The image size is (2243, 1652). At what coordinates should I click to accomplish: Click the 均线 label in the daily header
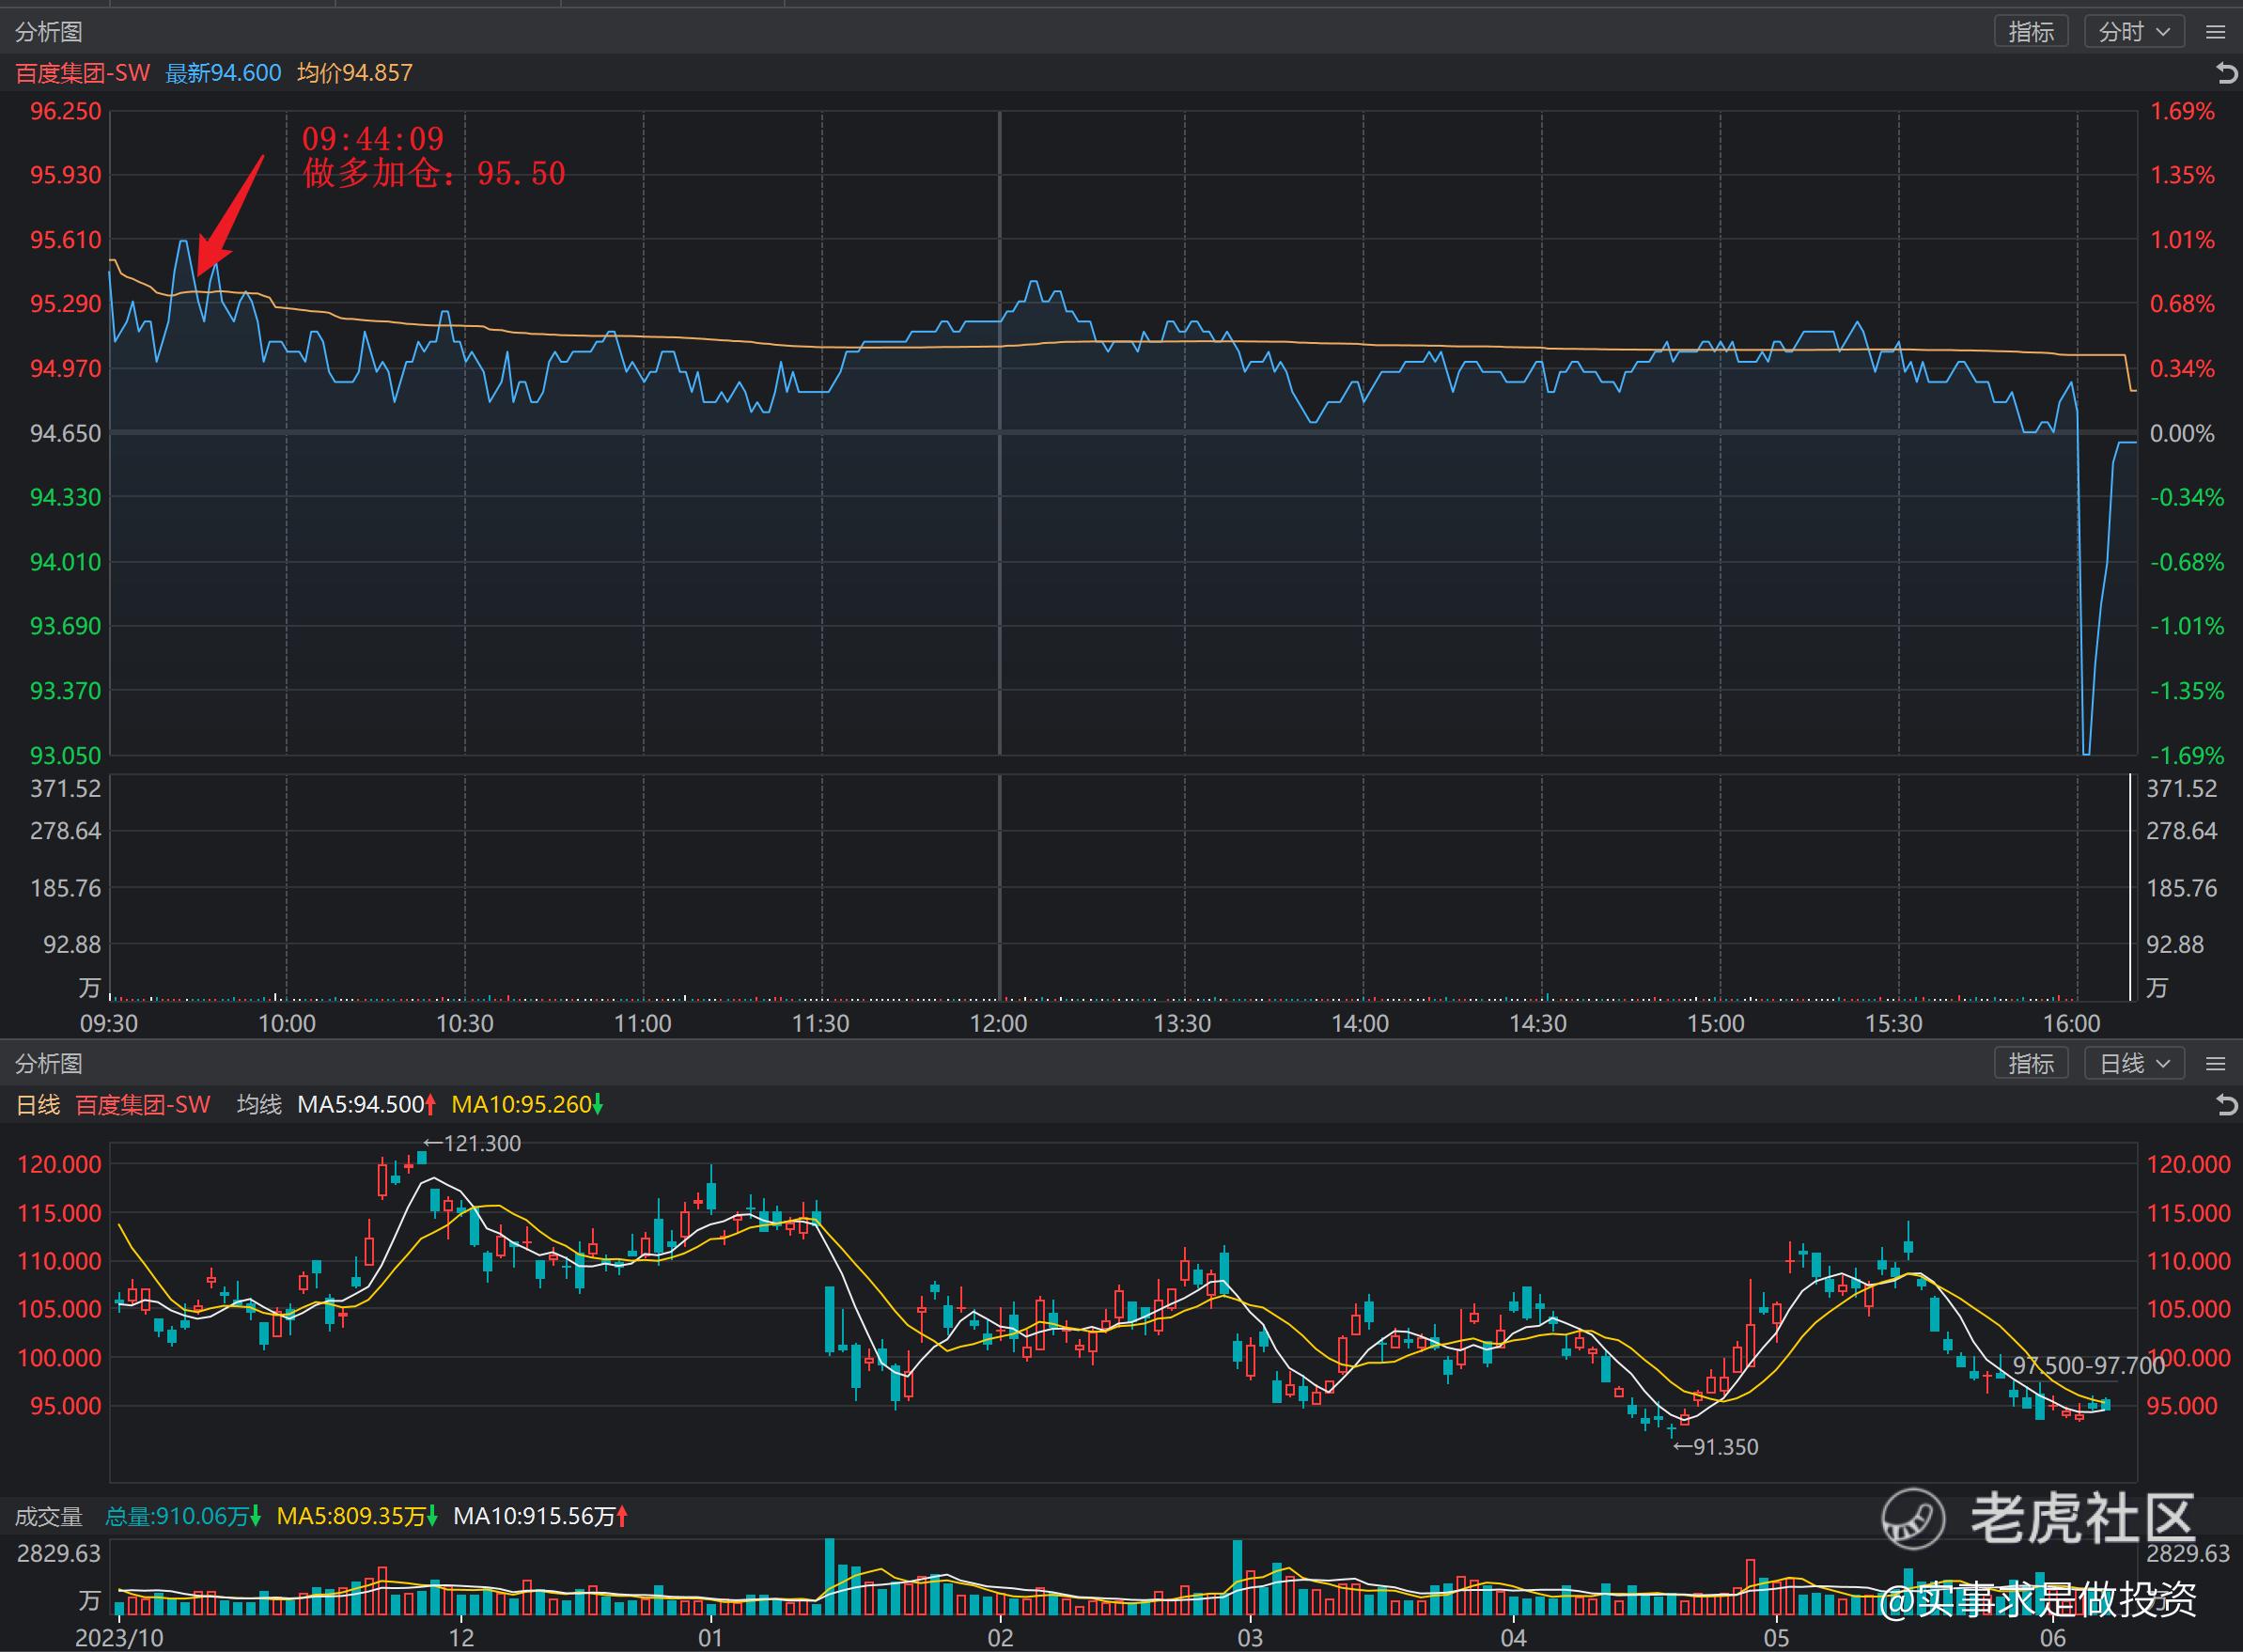tap(259, 1105)
